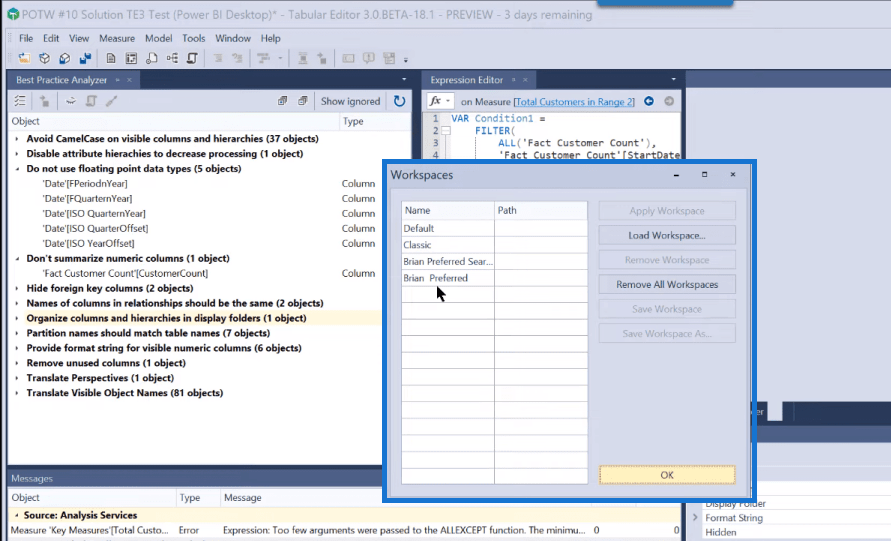Click the forward arrow in the Expression Editor

coord(669,101)
